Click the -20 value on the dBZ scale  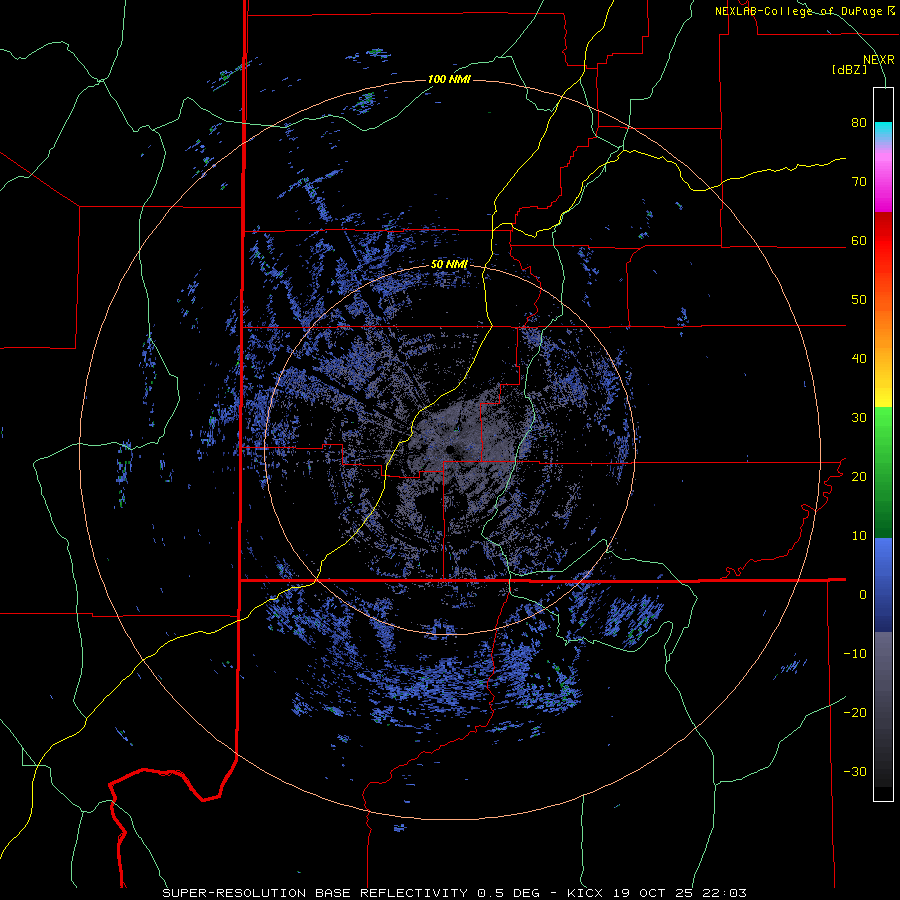[855, 713]
